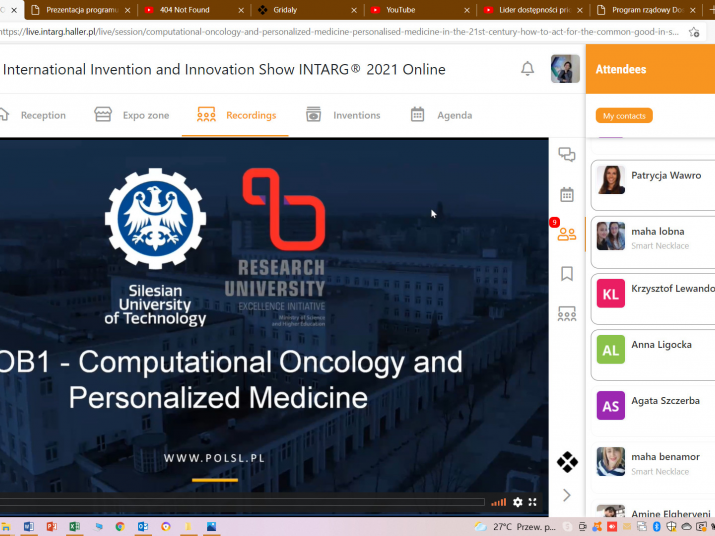This screenshot has width=715, height=536.
Task: Open the bookmark icon in the sidebar
Action: coord(567,274)
